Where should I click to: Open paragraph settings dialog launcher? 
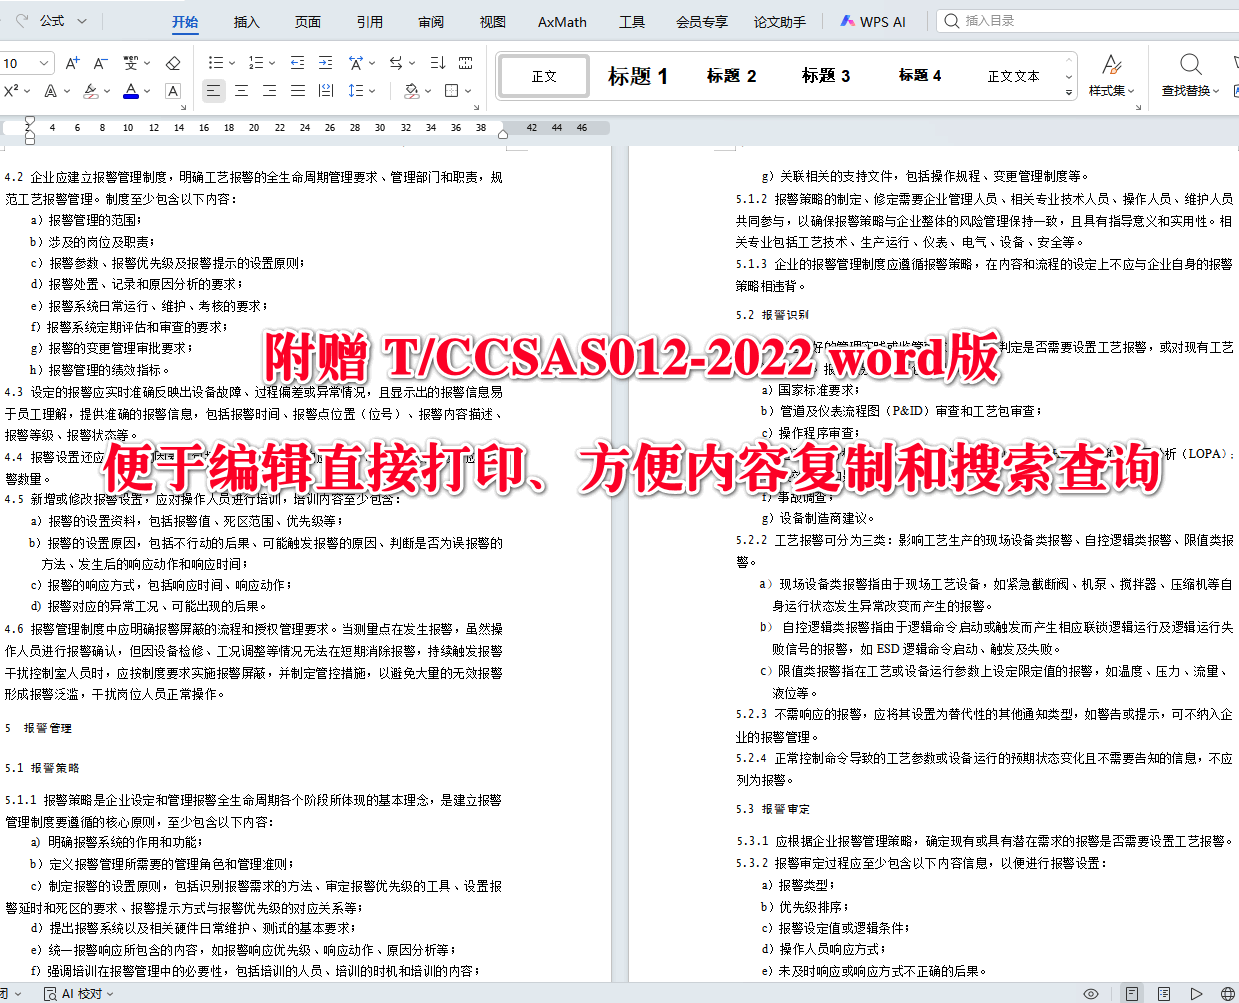[478, 106]
